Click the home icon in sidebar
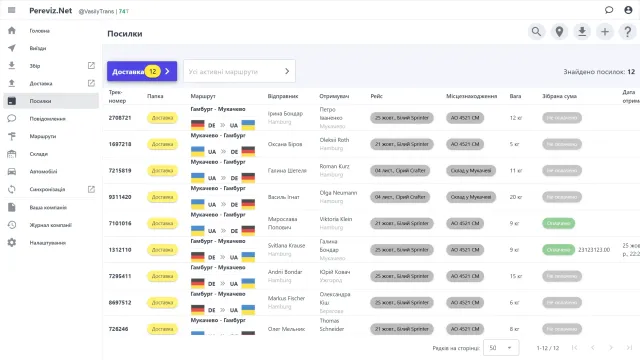Viewport: 640px width, 360px height. click(x=12, y=31)
